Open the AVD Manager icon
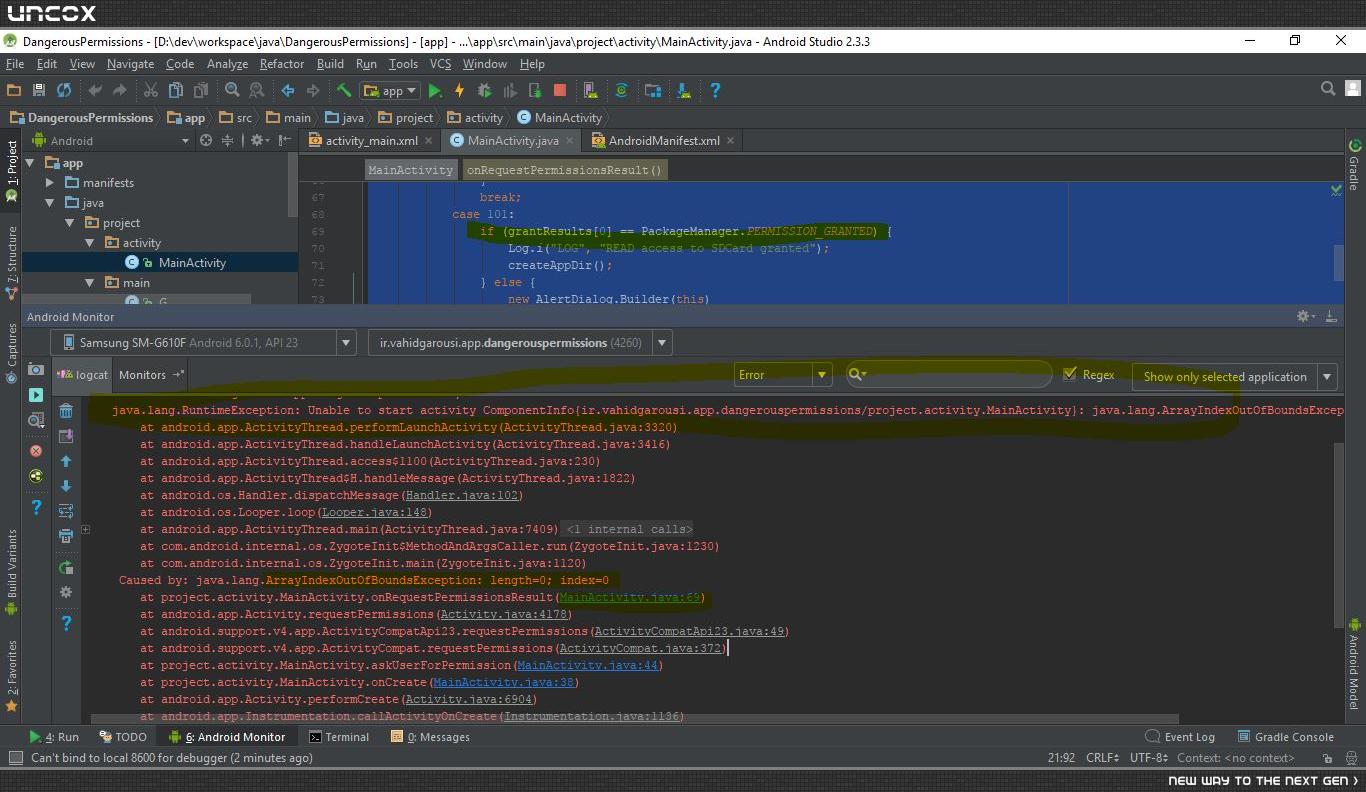 [x=590, y=90]
